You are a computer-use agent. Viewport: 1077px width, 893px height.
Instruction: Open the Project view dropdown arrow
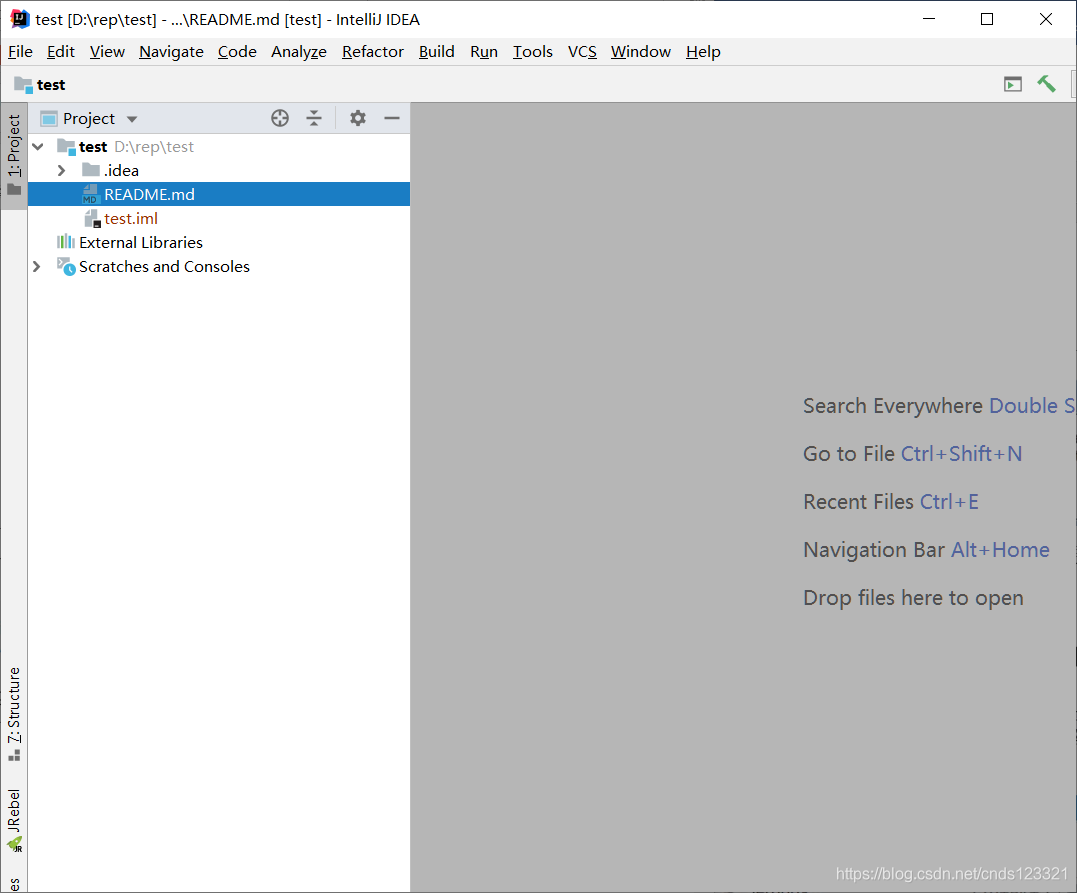[132, 119]
